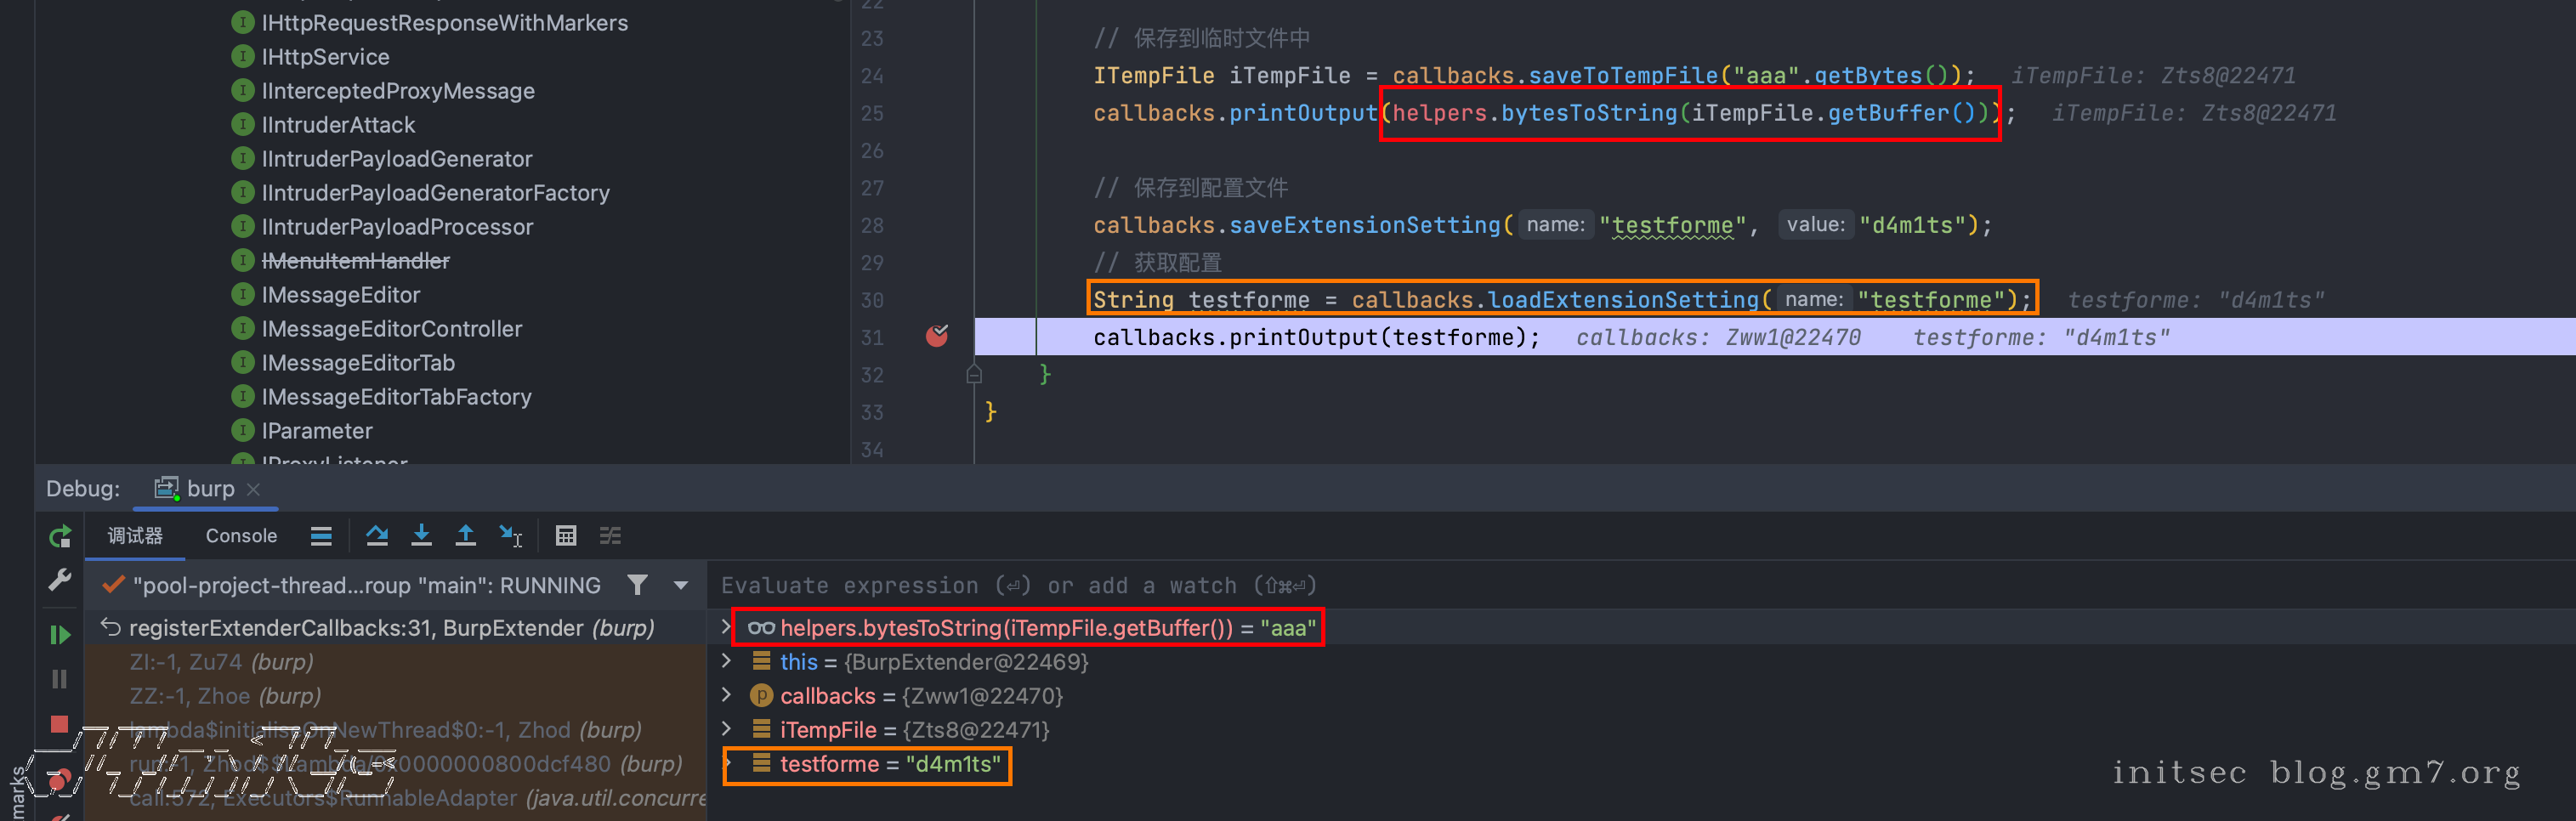Click the Step Out icon
The height and width of the screenshot is (821, 2576).
(465, 536)
